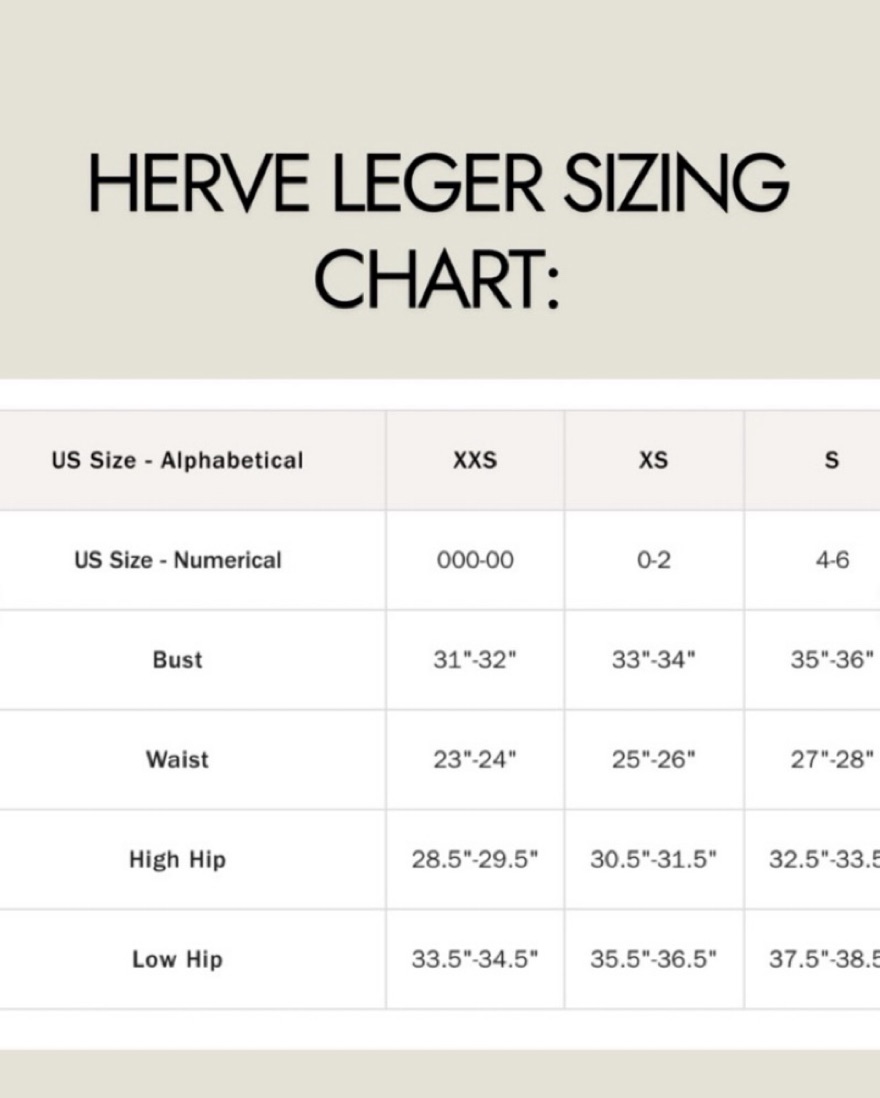
Task: Click the XXS high hip value 28.5"-29.5"
Action: pyautogui.click(x=475, y=859)
